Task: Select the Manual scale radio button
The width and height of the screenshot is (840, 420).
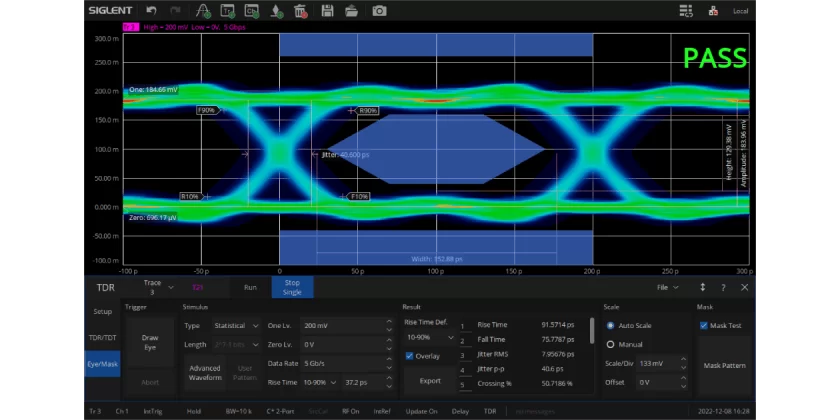Action: click(611, 344)
